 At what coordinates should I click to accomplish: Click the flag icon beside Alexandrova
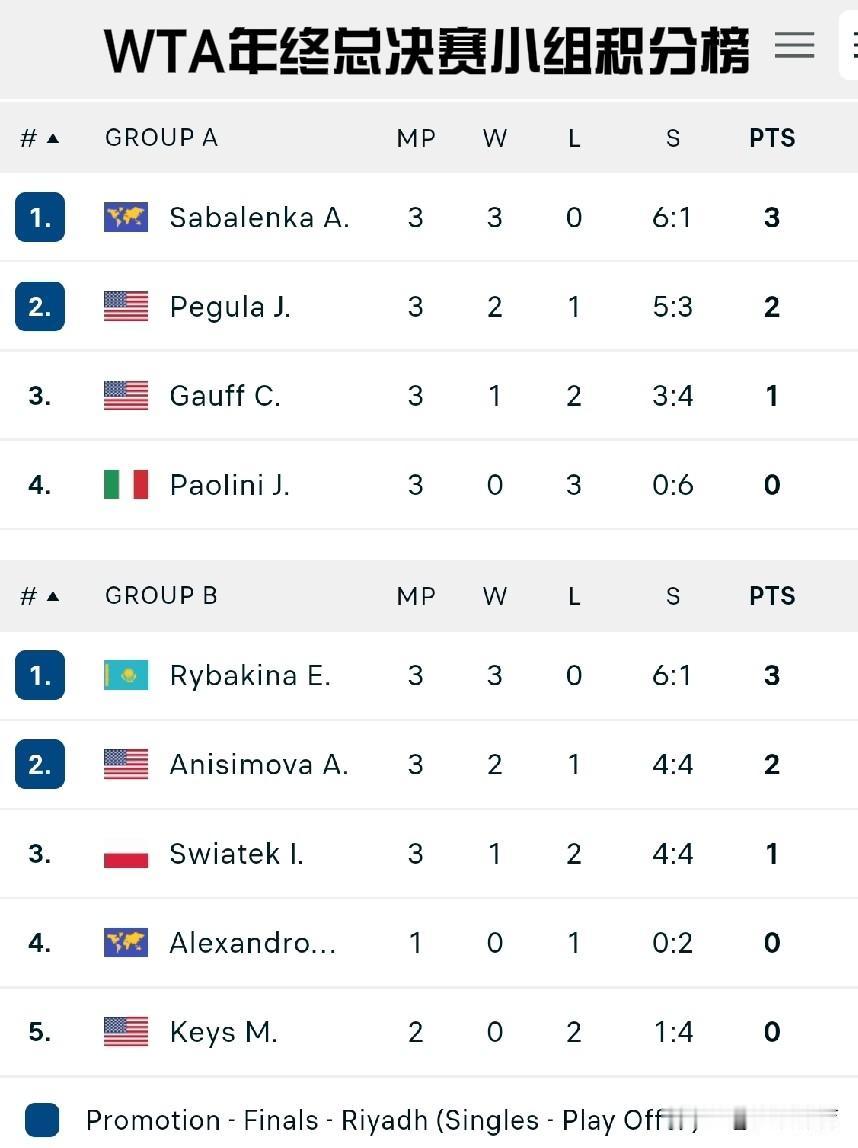(126, 943)
